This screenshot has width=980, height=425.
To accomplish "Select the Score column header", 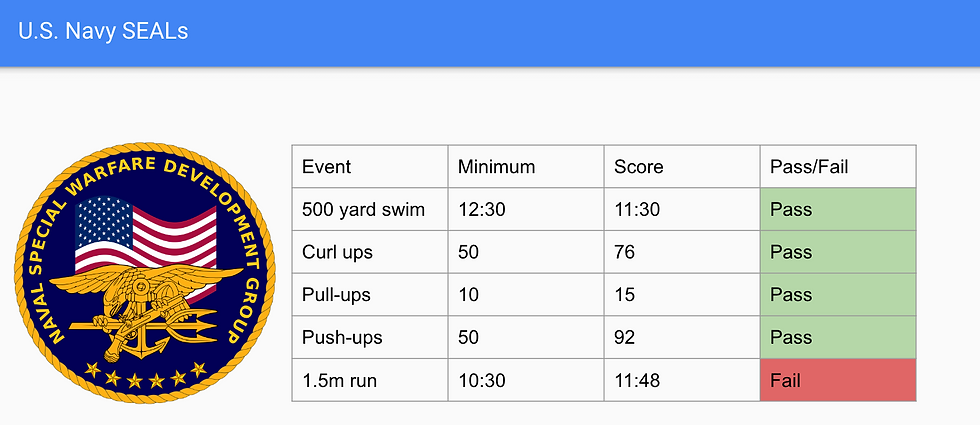I will coord(682,166).
